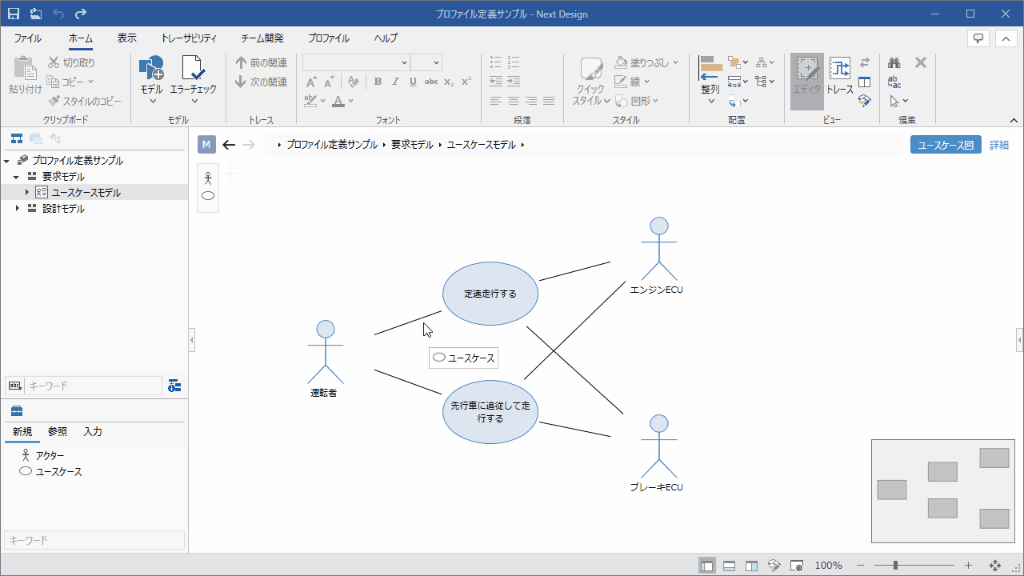
Task: Click the ユースケース図 view button
Action: pos(946,145)
